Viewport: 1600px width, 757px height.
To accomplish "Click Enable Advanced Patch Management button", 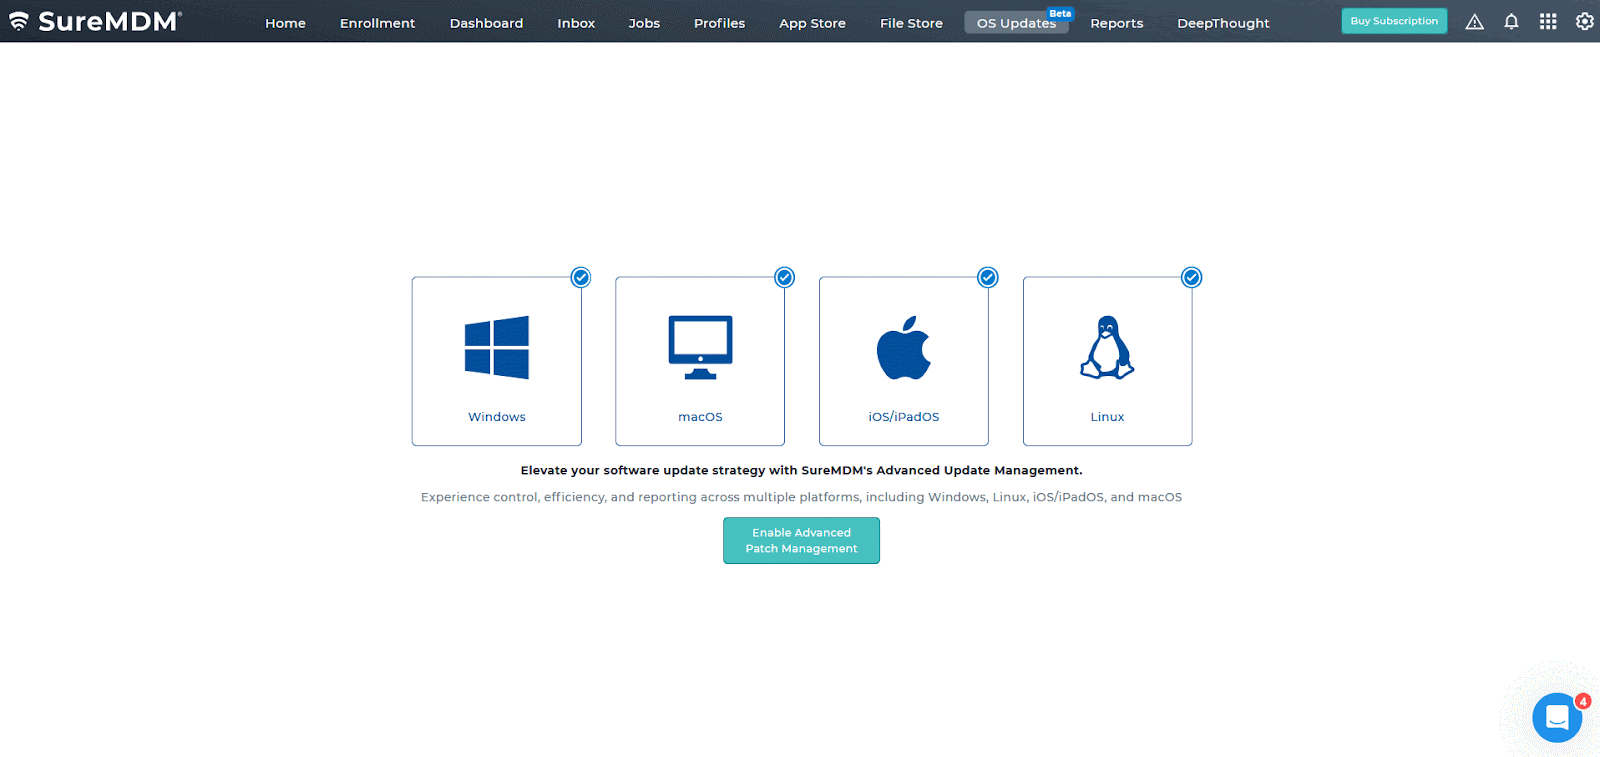I will coord(801,540).
